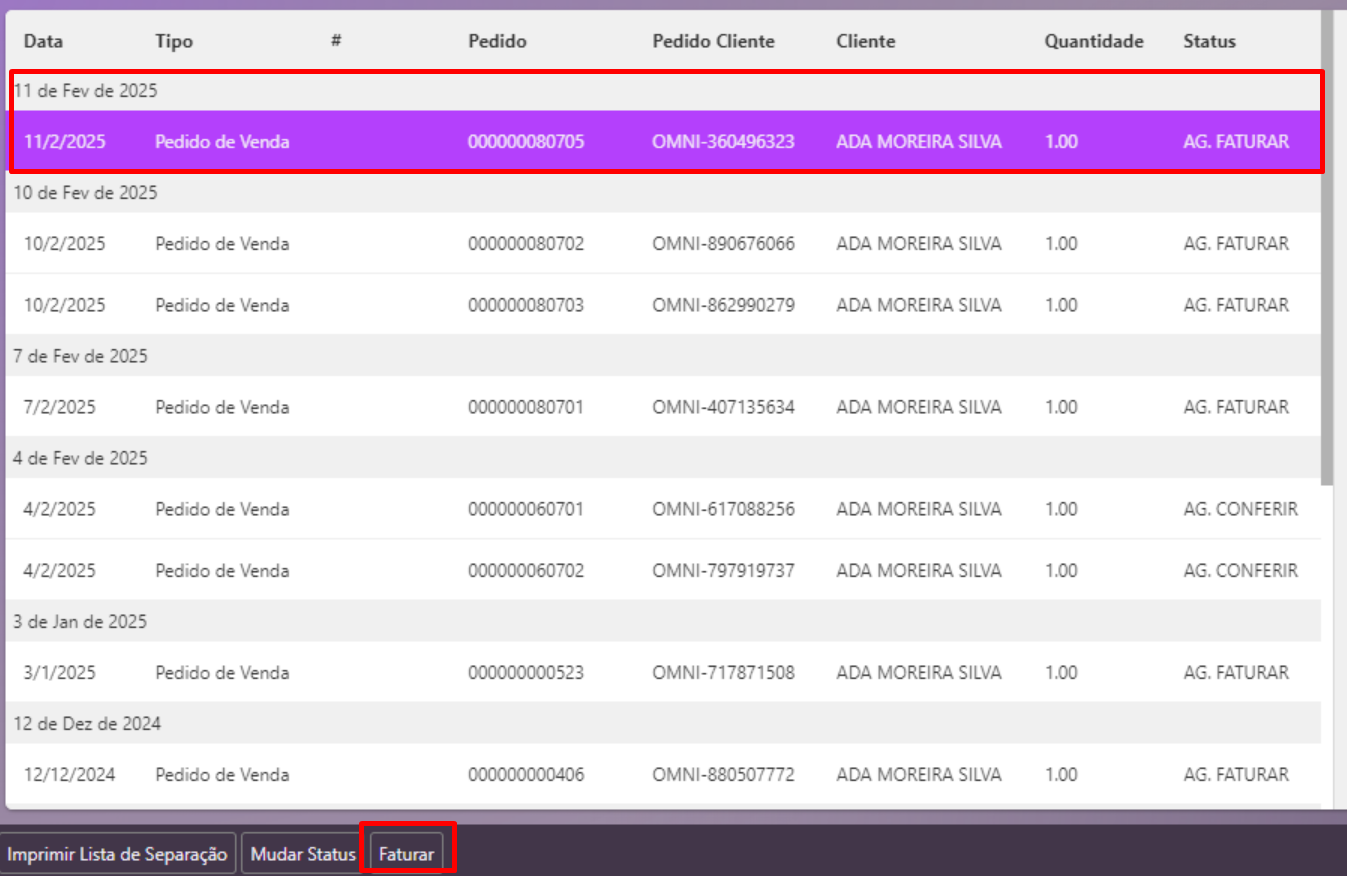This screenshot has height=876, width=1347.
Task: Click customer order OMNI-360496323
Action: [x=723, y=142]
